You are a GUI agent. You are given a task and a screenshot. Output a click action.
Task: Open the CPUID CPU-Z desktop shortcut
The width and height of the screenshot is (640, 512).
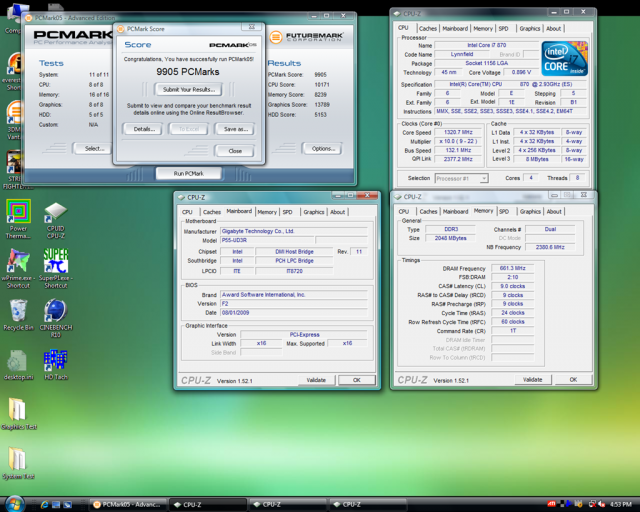click(x=56, y=220)
